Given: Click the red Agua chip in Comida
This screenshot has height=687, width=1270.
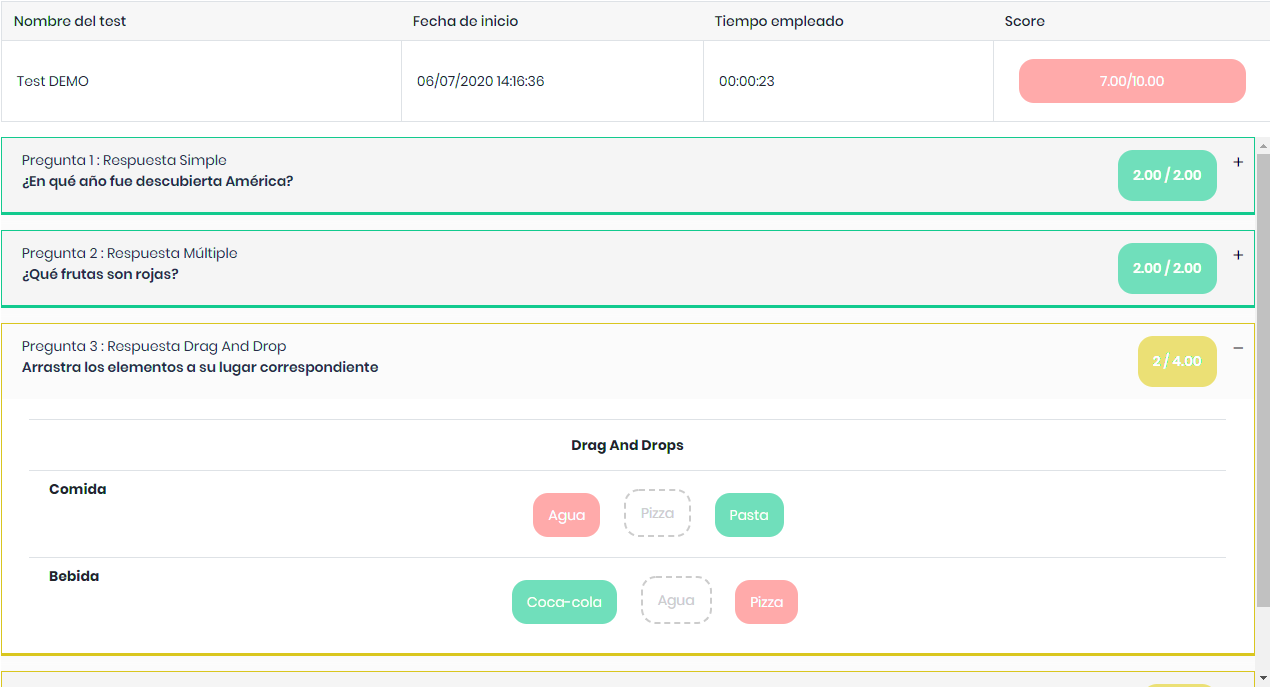Looking at the screenshot, I should click(x=566, y=515).
